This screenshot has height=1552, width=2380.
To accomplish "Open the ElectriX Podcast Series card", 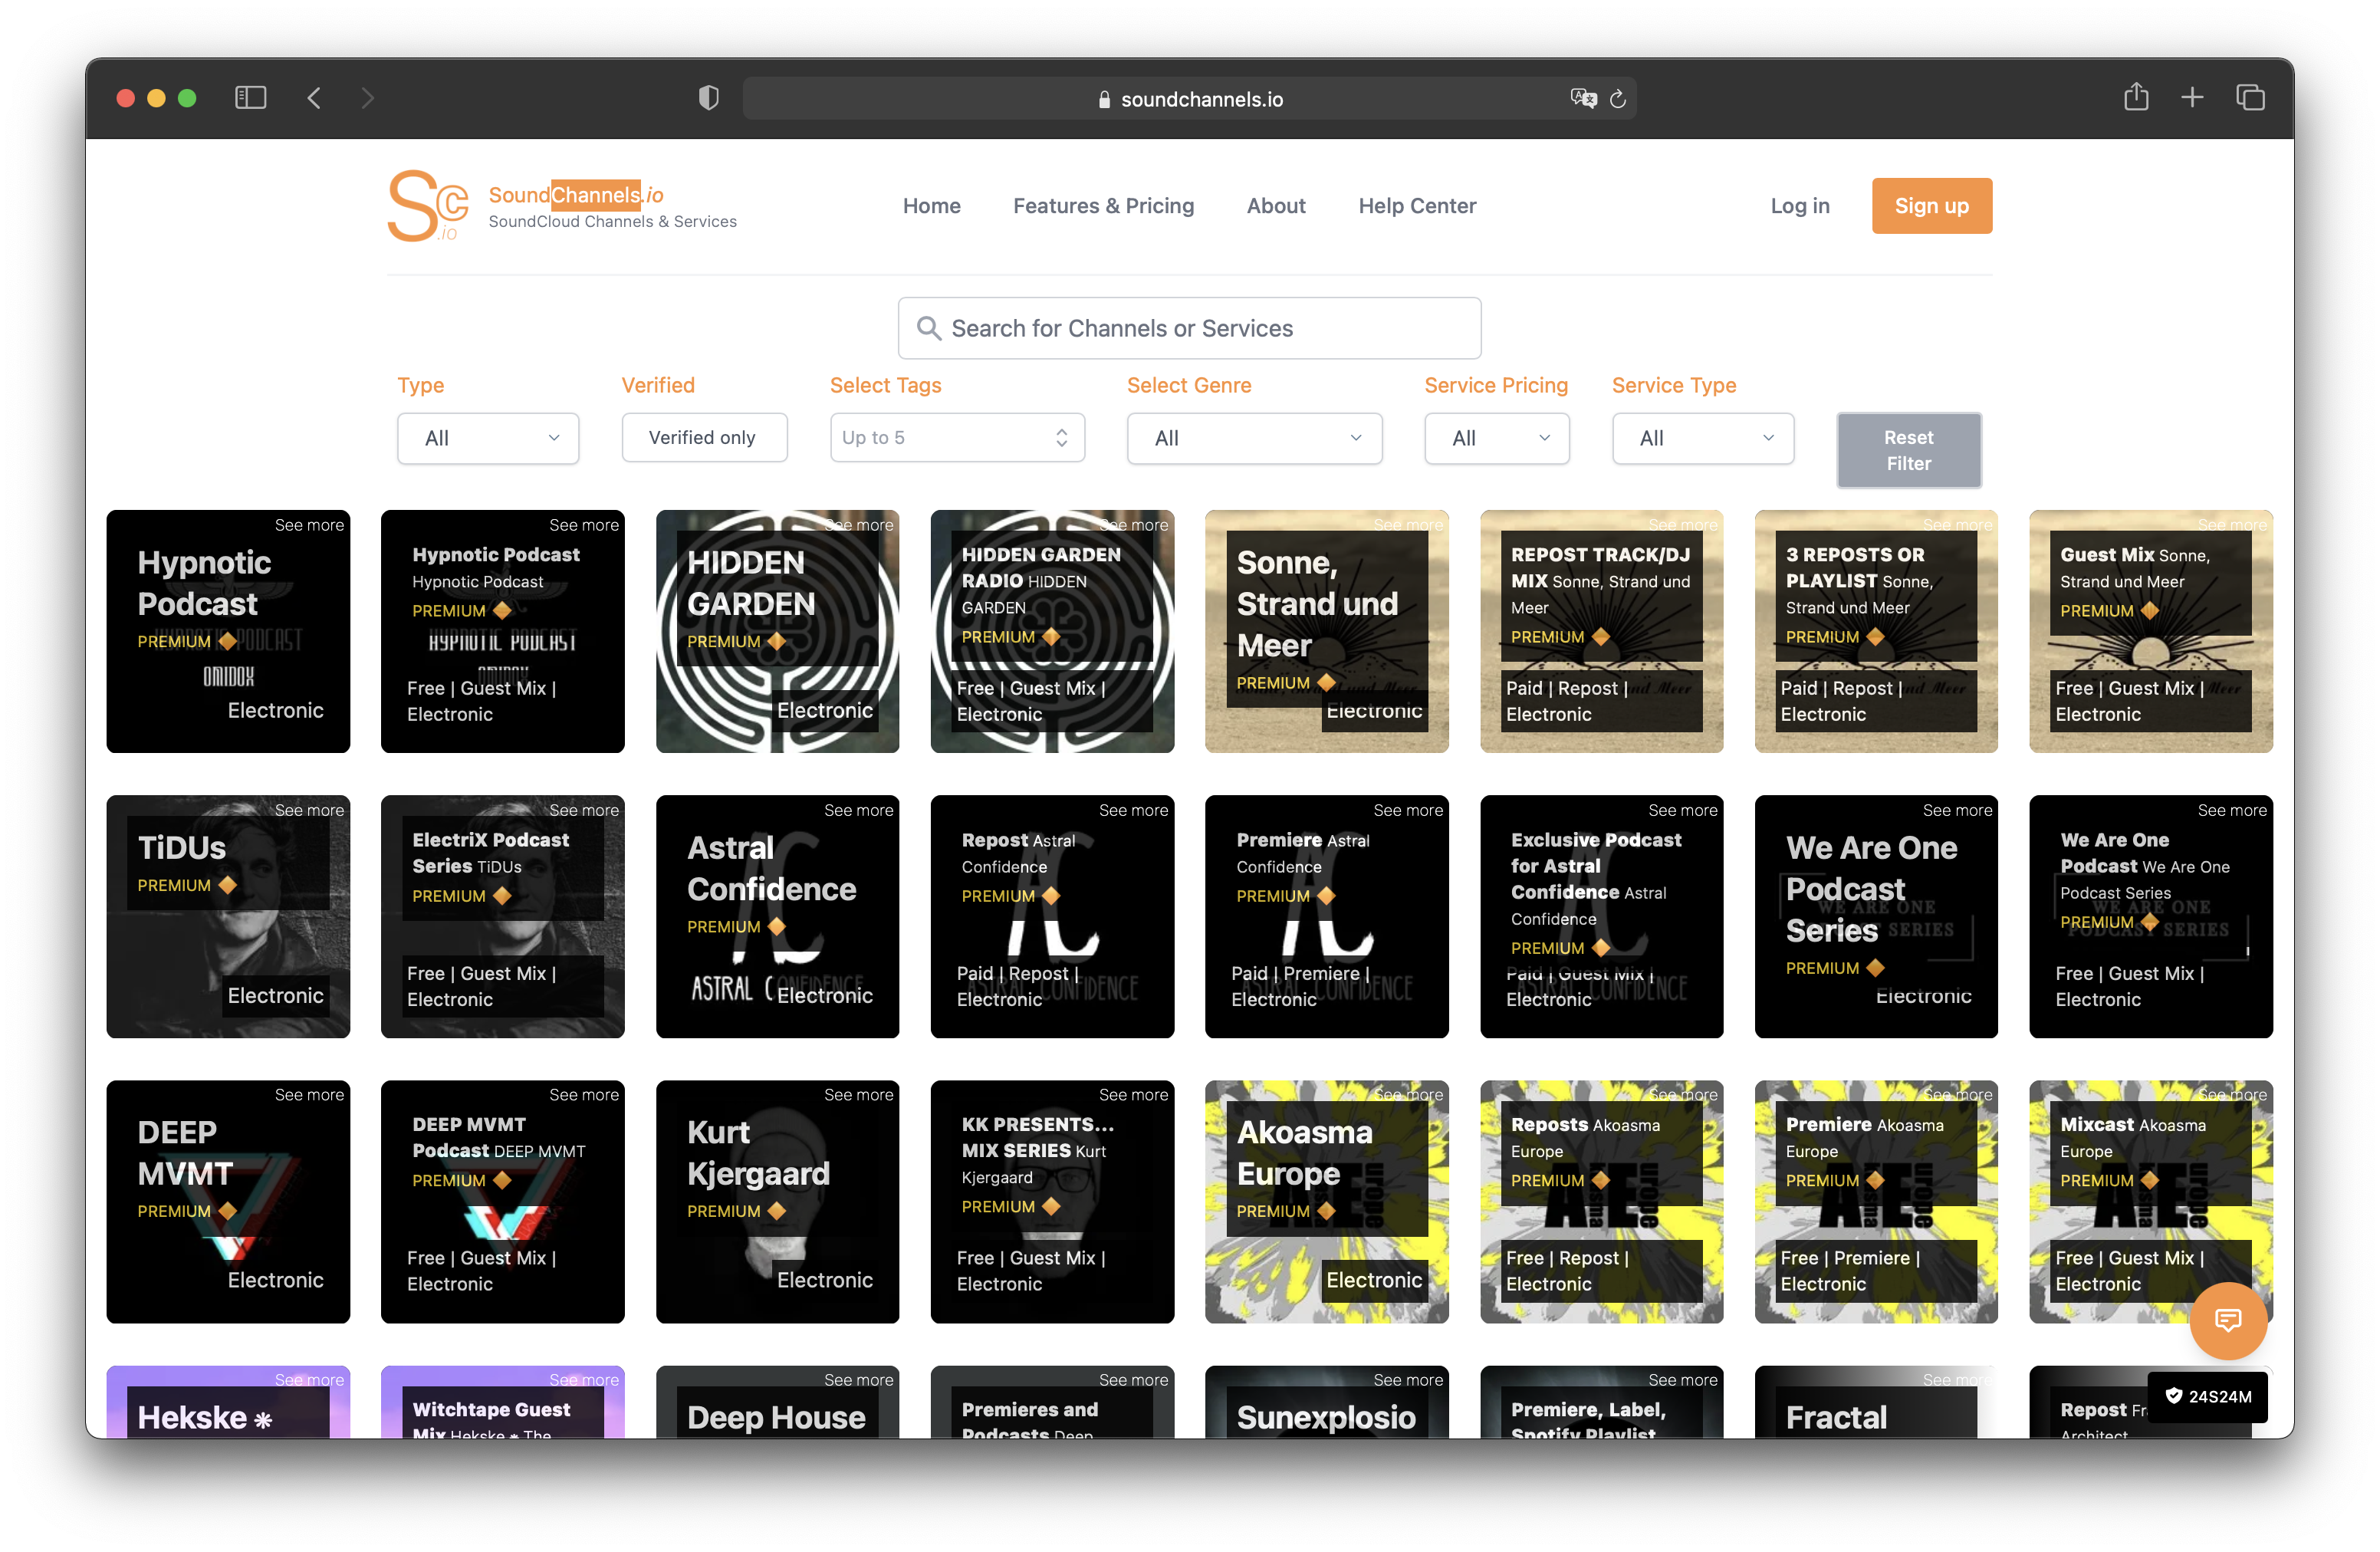I will [502, 916].
